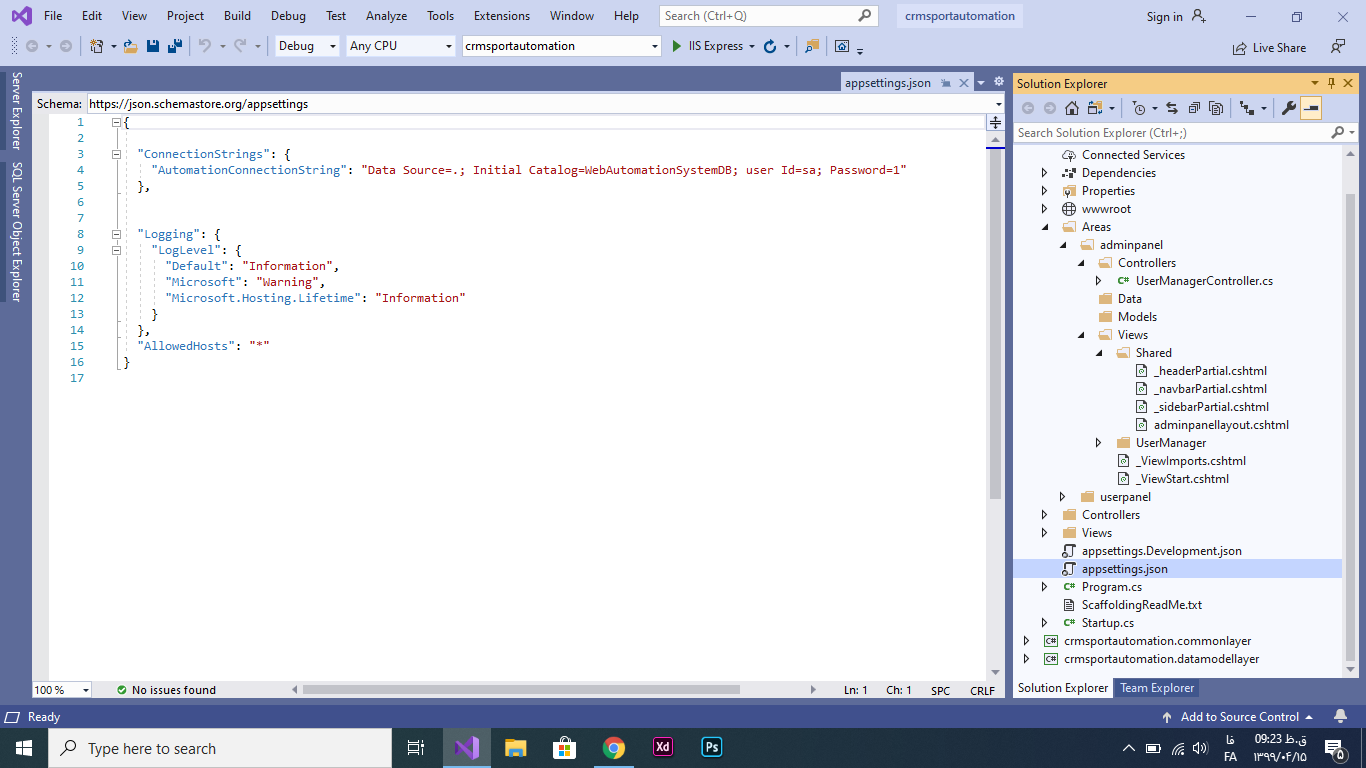Expand the userpanel folder node
The height and width of the screenshot is (768, 1366).
pos(1063,497)
